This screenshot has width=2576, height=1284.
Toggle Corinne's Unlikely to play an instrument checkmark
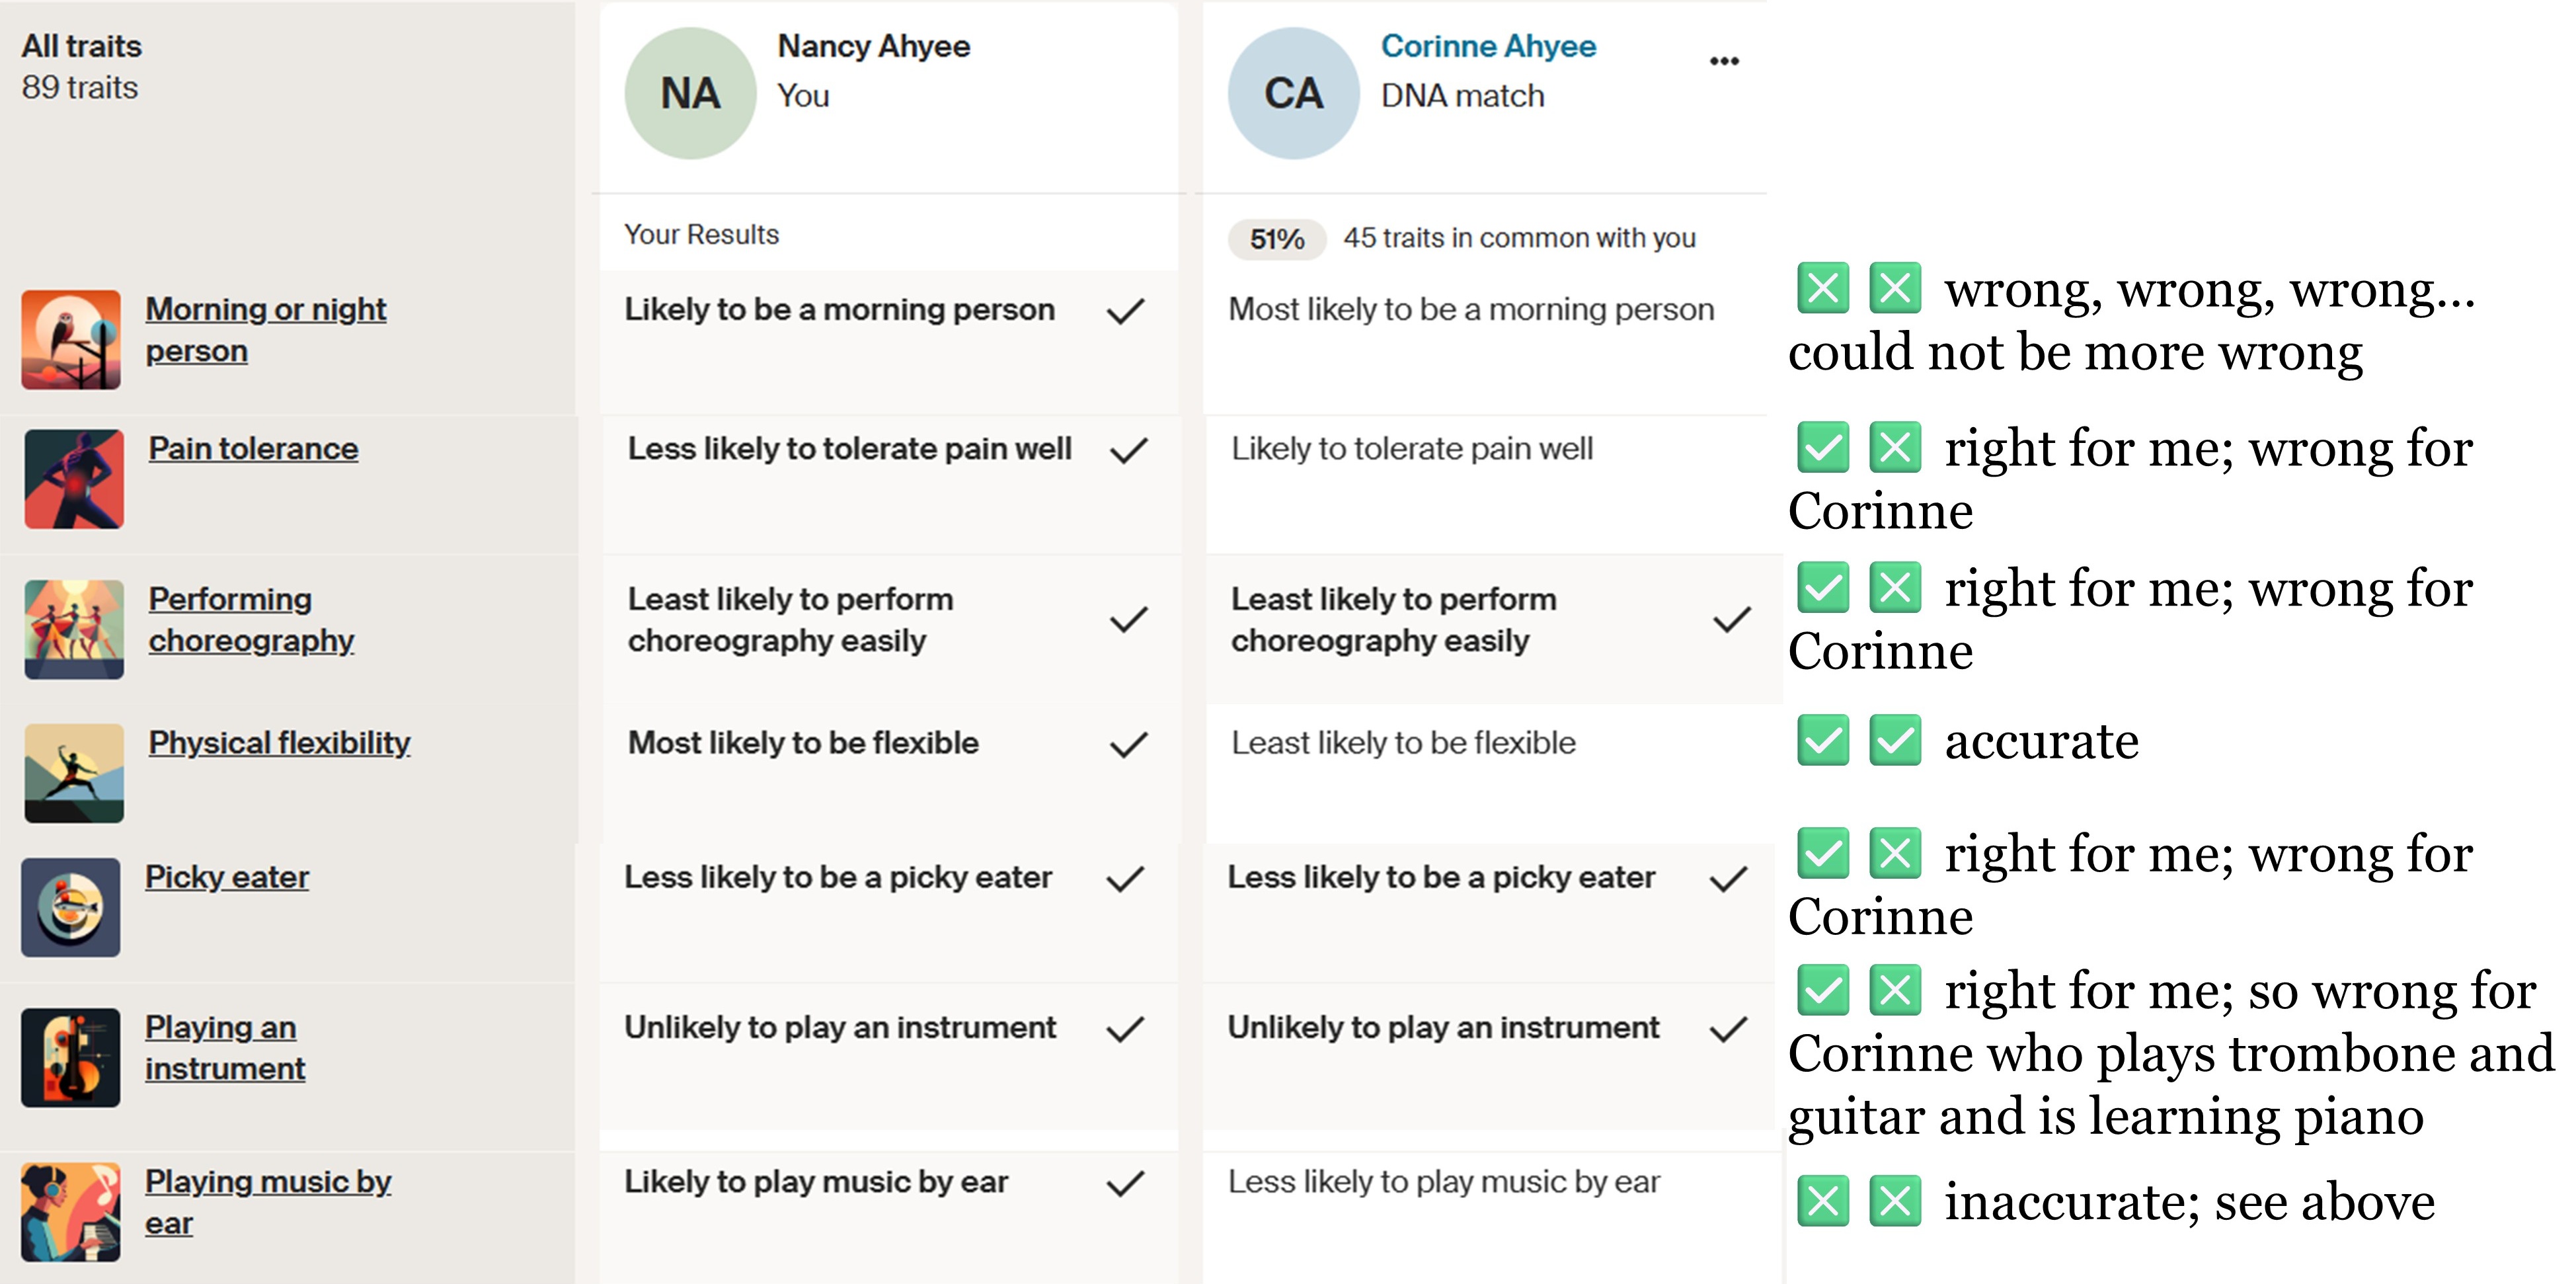1729,1029
